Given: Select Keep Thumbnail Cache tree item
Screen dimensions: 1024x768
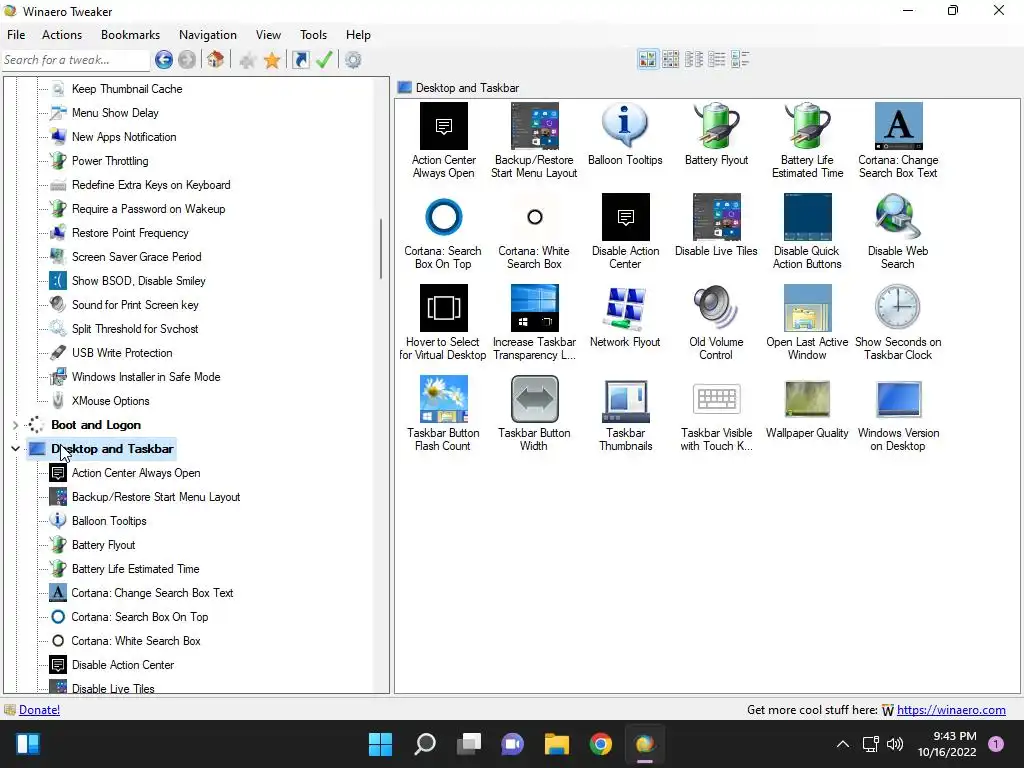Looking at the screenshot, I should click(x=127, y=89).
